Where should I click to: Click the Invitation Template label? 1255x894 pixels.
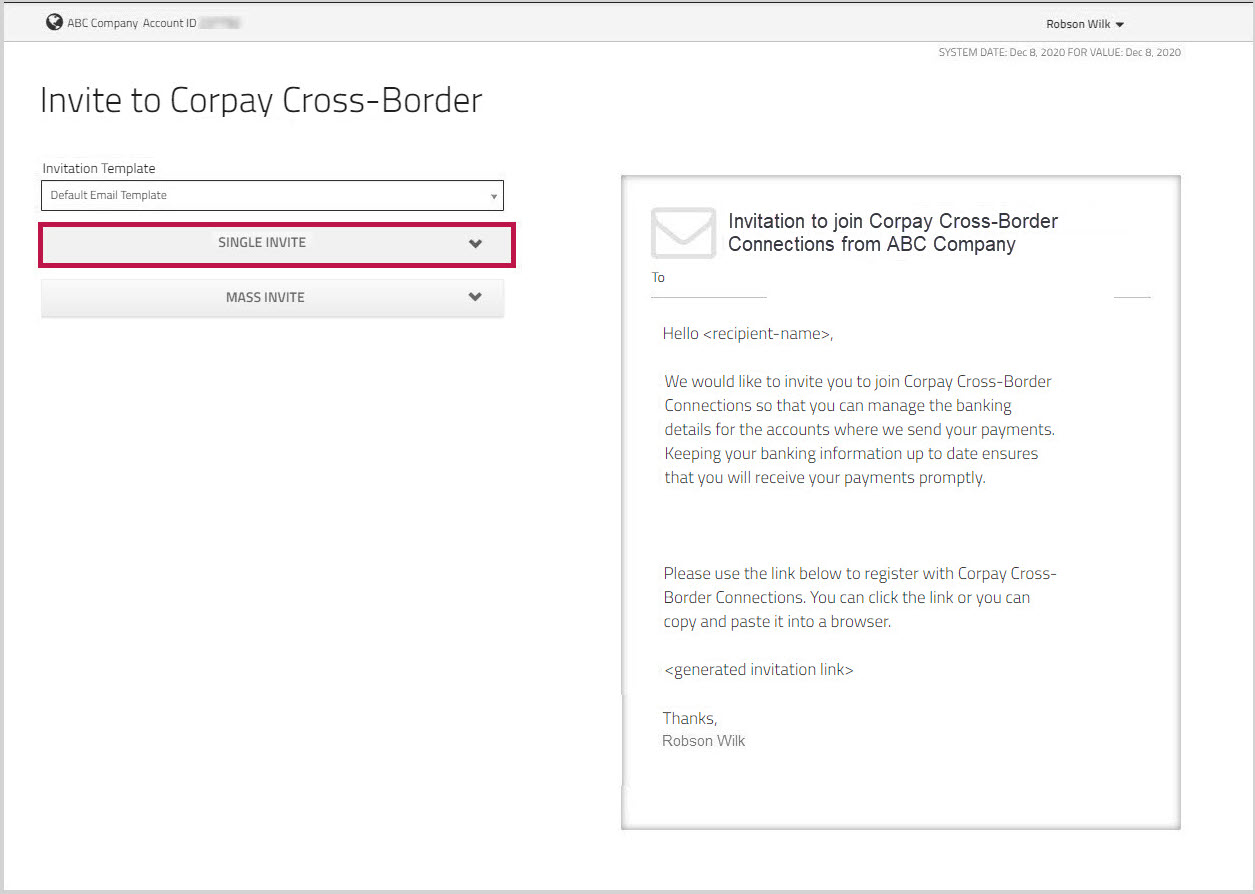point(99,168)
